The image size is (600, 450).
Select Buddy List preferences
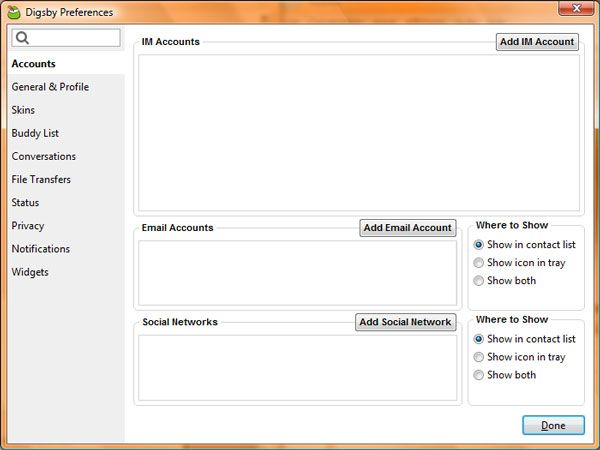pos(35,133)
